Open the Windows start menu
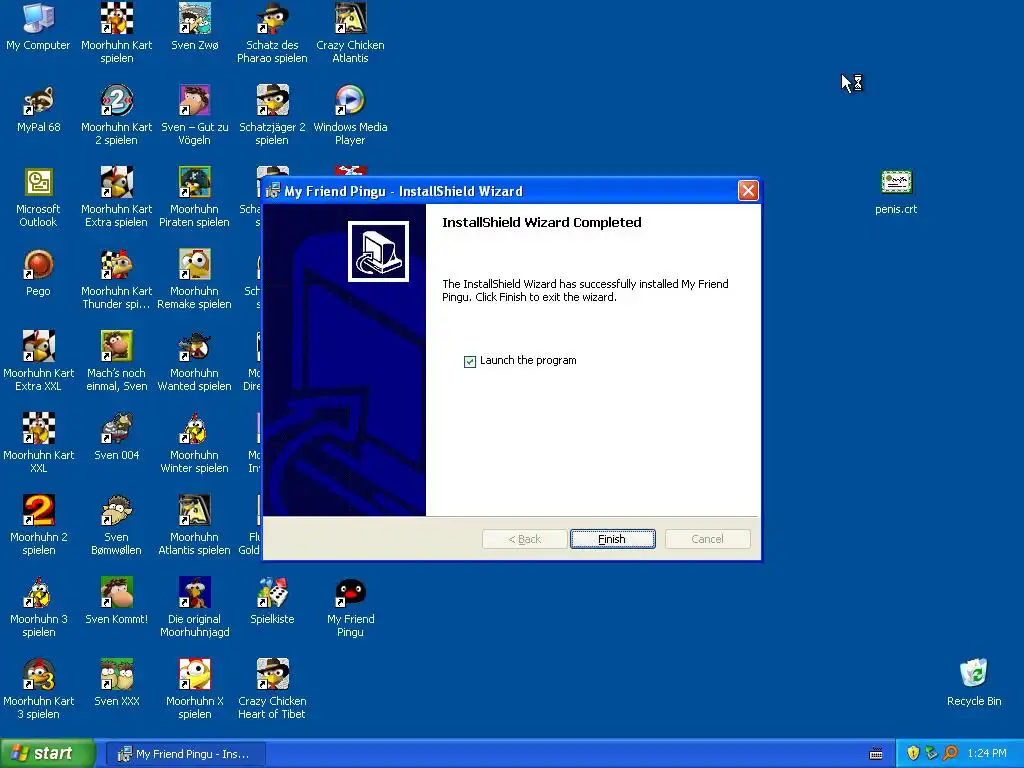Screen dimensions: 1024x768 [x=48, y=754]
